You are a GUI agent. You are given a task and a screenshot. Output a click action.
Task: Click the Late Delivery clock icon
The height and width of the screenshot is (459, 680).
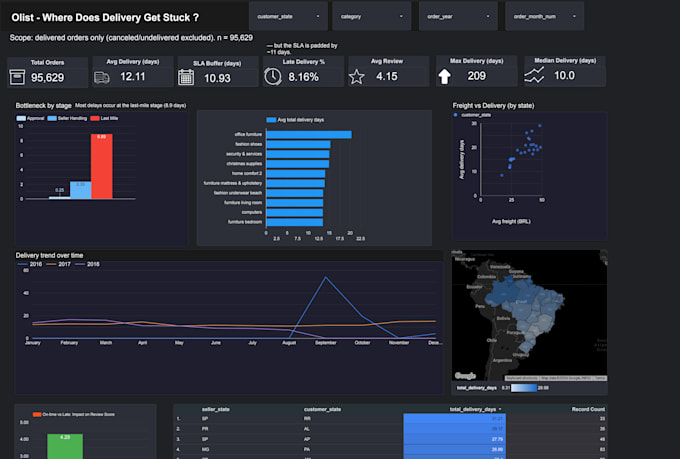tap(273, 77)
